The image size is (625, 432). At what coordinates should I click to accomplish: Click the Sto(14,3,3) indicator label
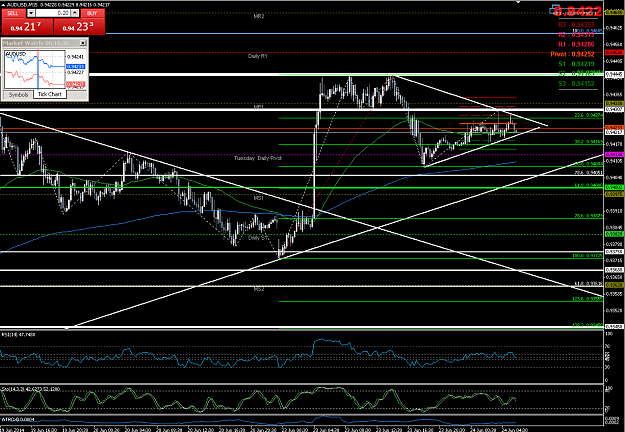tap(31, 389)
